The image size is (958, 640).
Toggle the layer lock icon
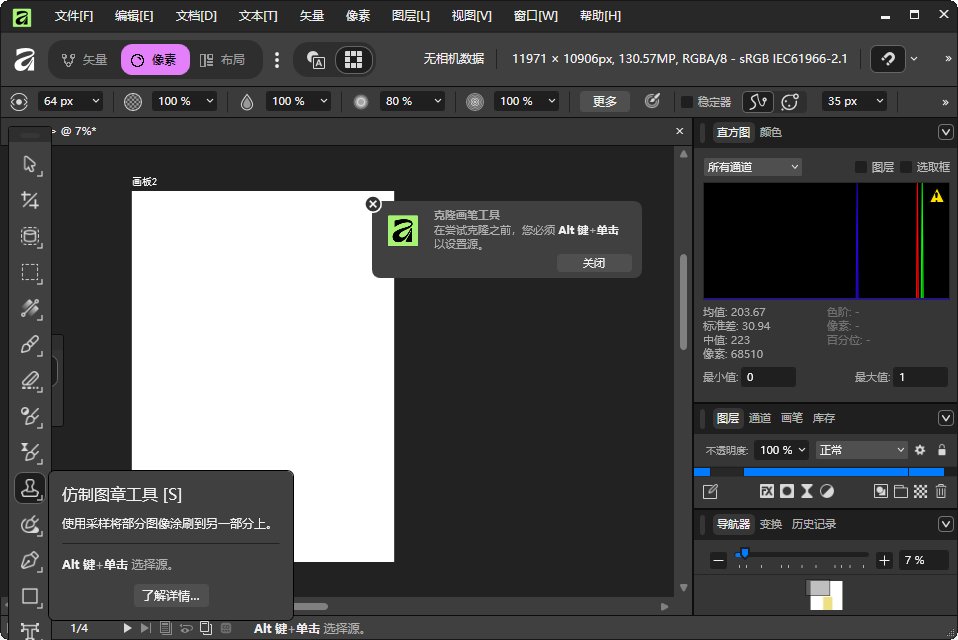[942, 450]
